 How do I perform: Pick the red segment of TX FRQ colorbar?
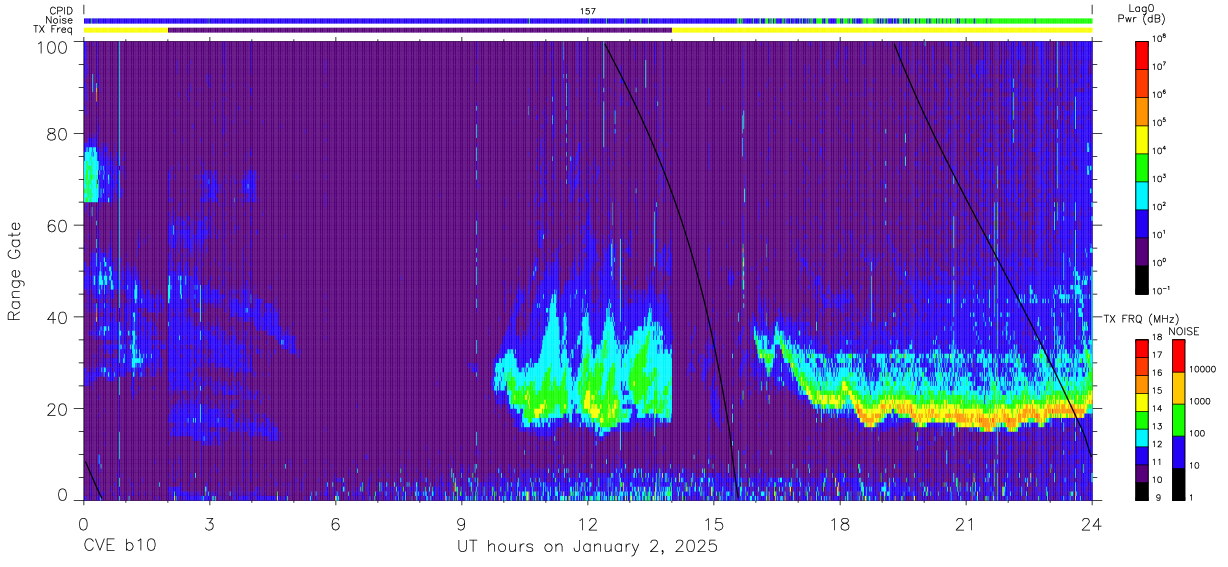tap(1141, 348)
